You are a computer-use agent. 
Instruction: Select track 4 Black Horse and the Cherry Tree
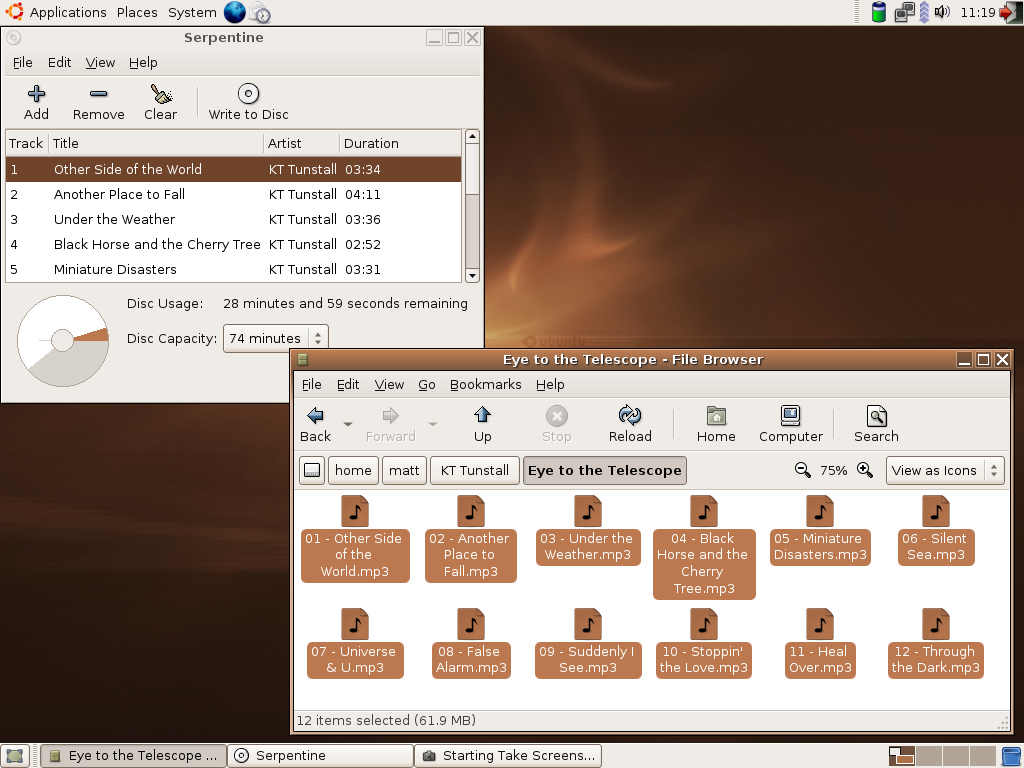pyautogui.click(x=233, y=244)
